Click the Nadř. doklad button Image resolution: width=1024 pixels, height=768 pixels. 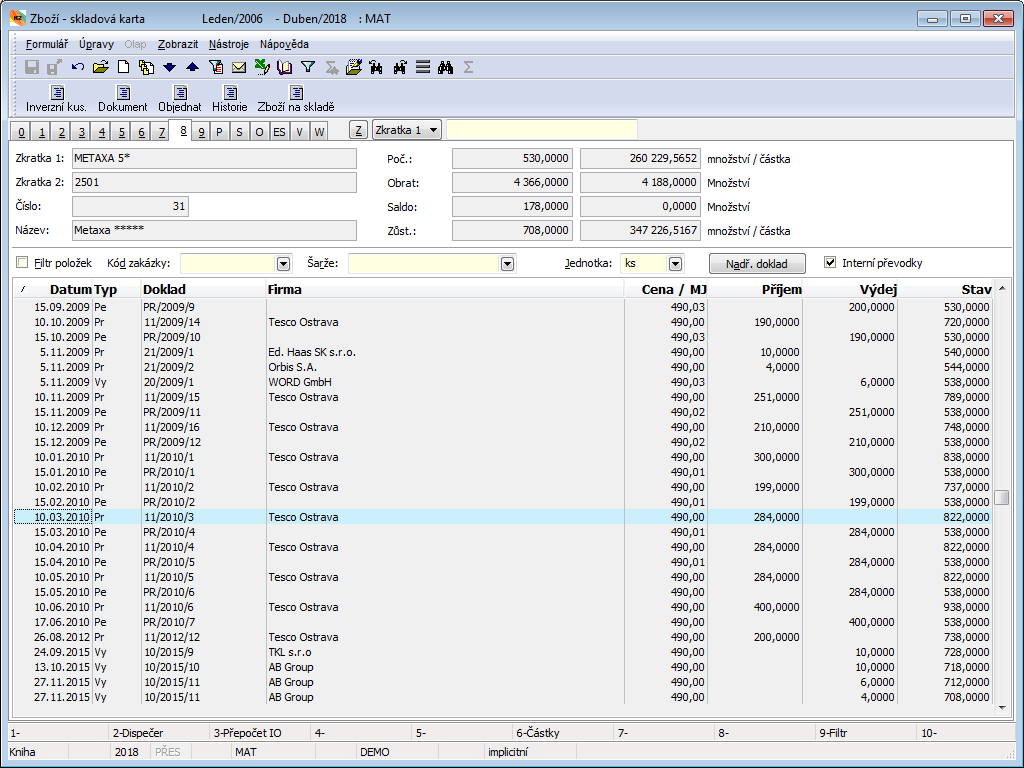pos(756,264)
